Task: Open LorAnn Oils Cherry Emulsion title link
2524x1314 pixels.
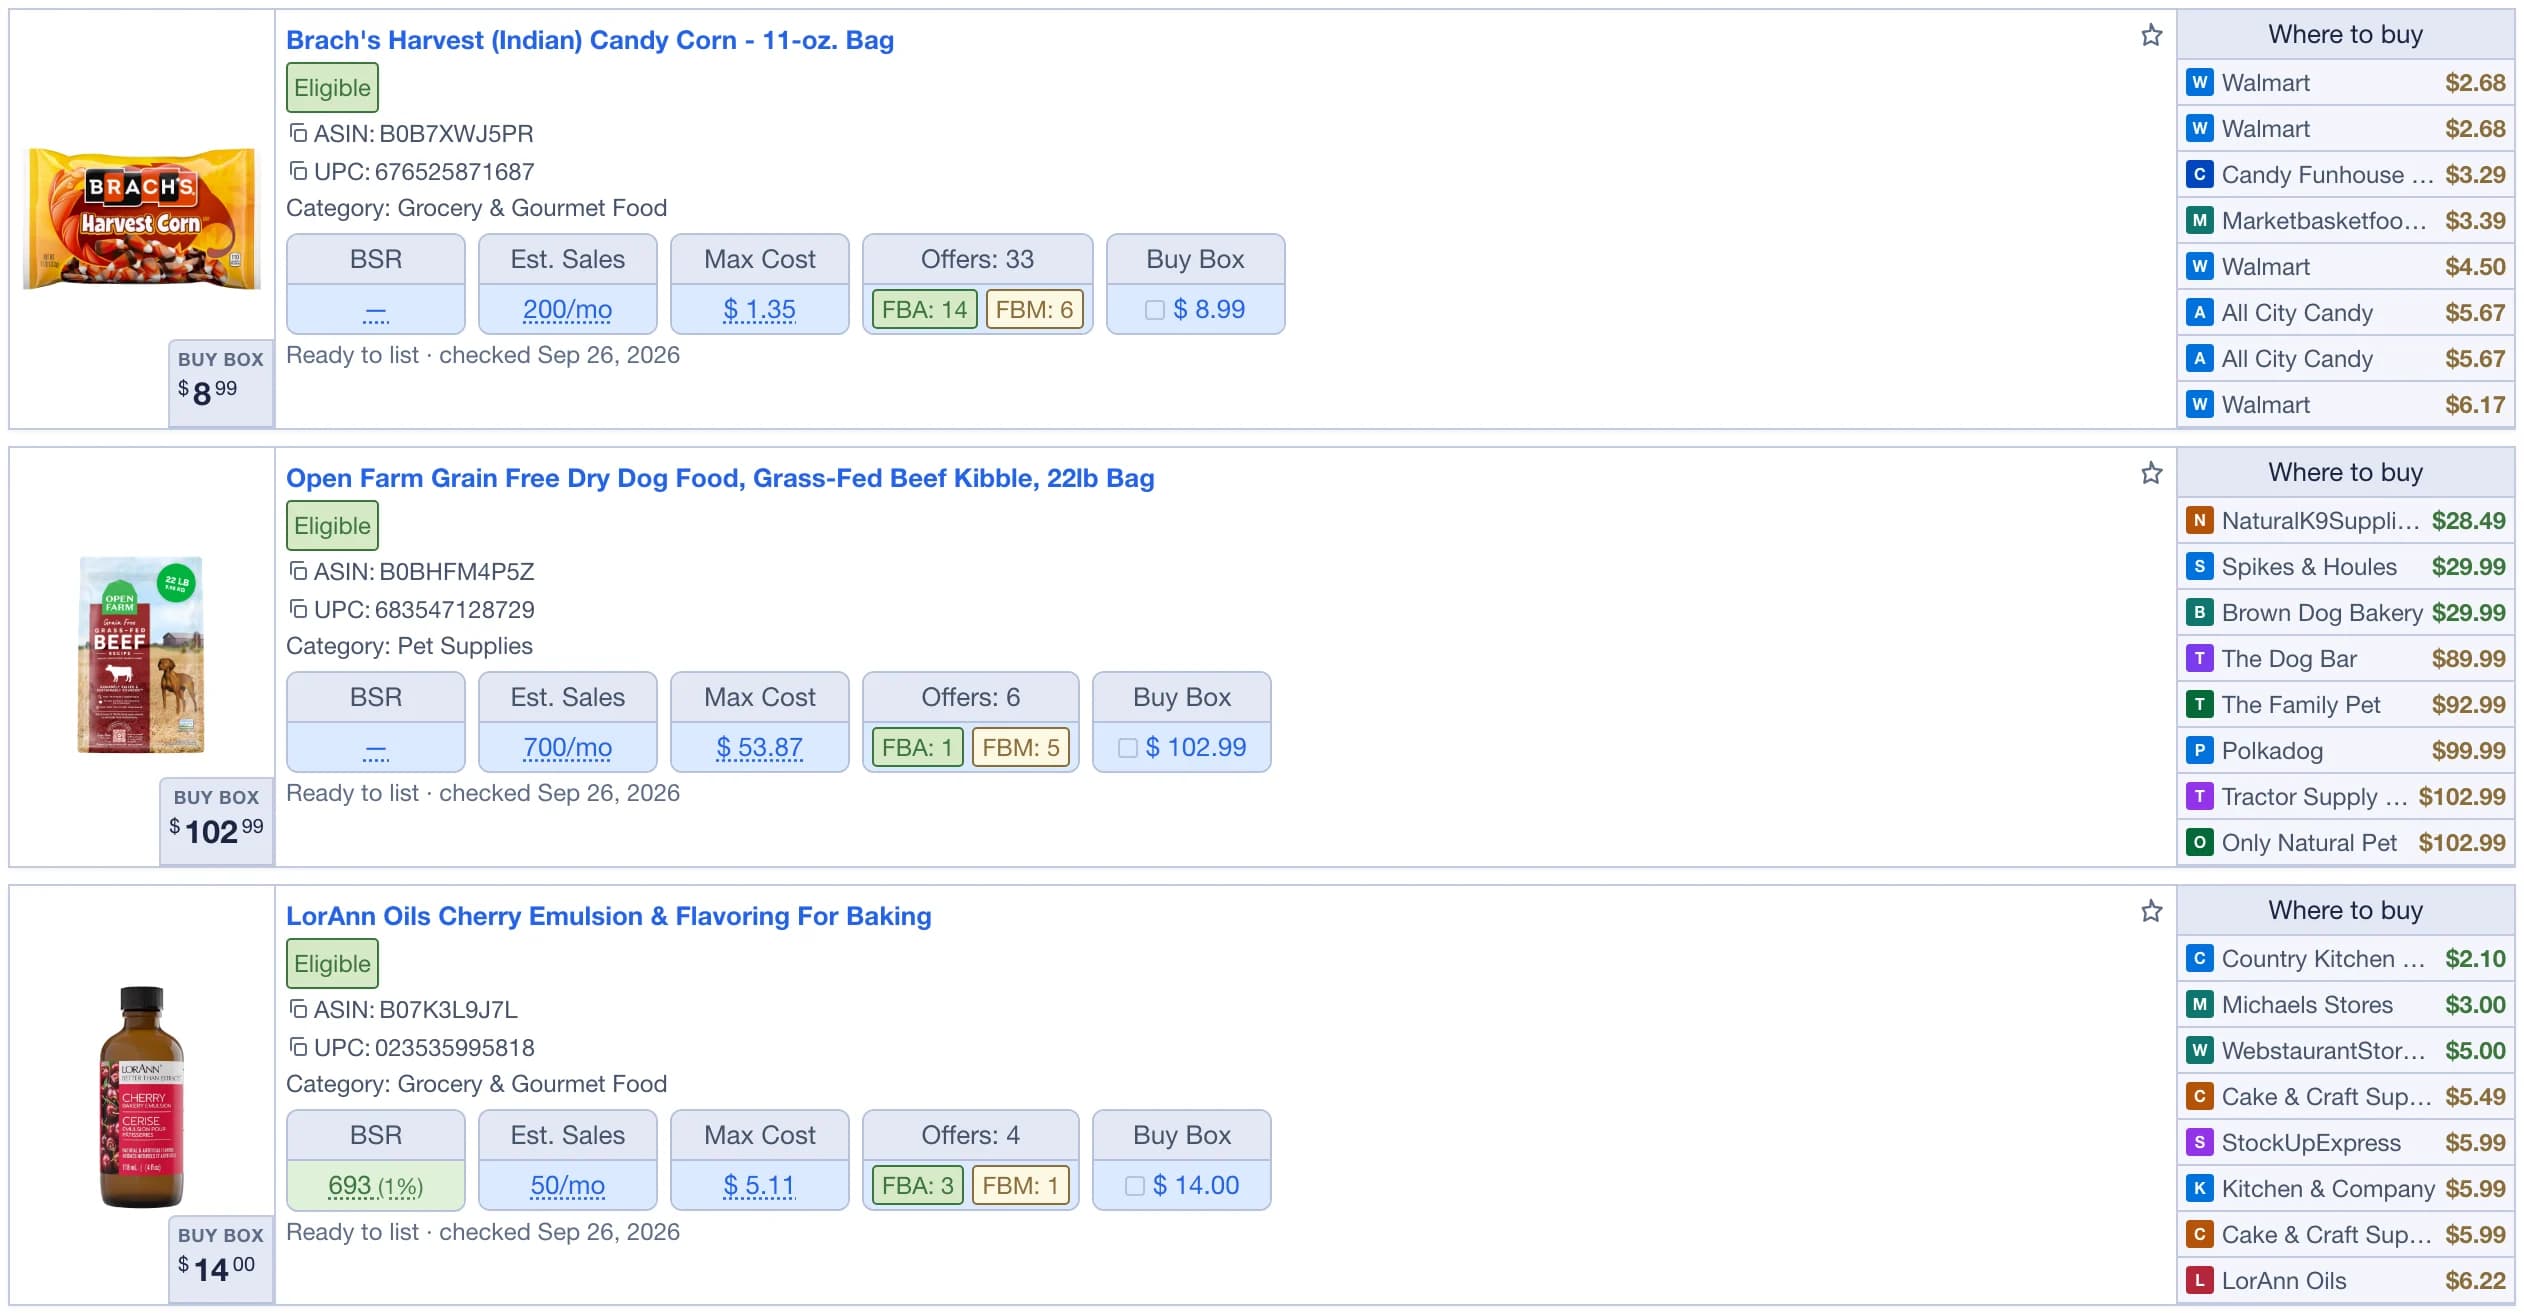Action: click(609, 916)
